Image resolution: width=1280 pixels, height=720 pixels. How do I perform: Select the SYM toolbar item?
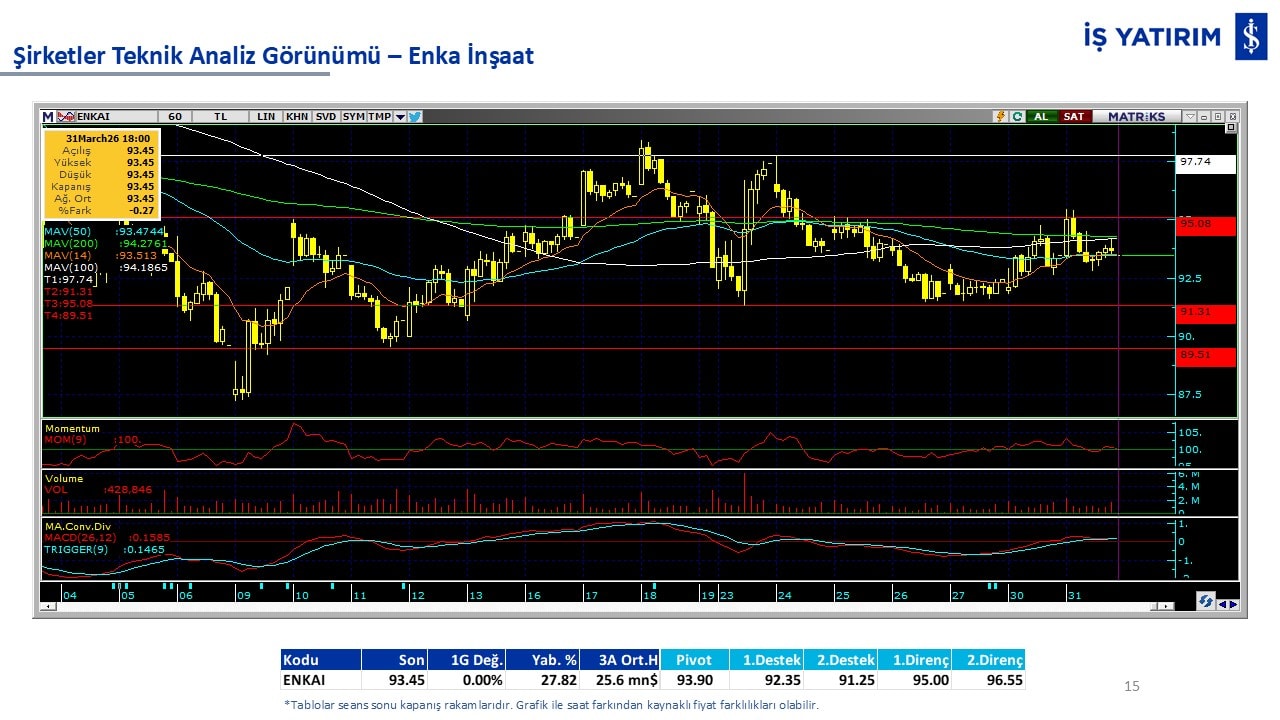coord(354,116)
